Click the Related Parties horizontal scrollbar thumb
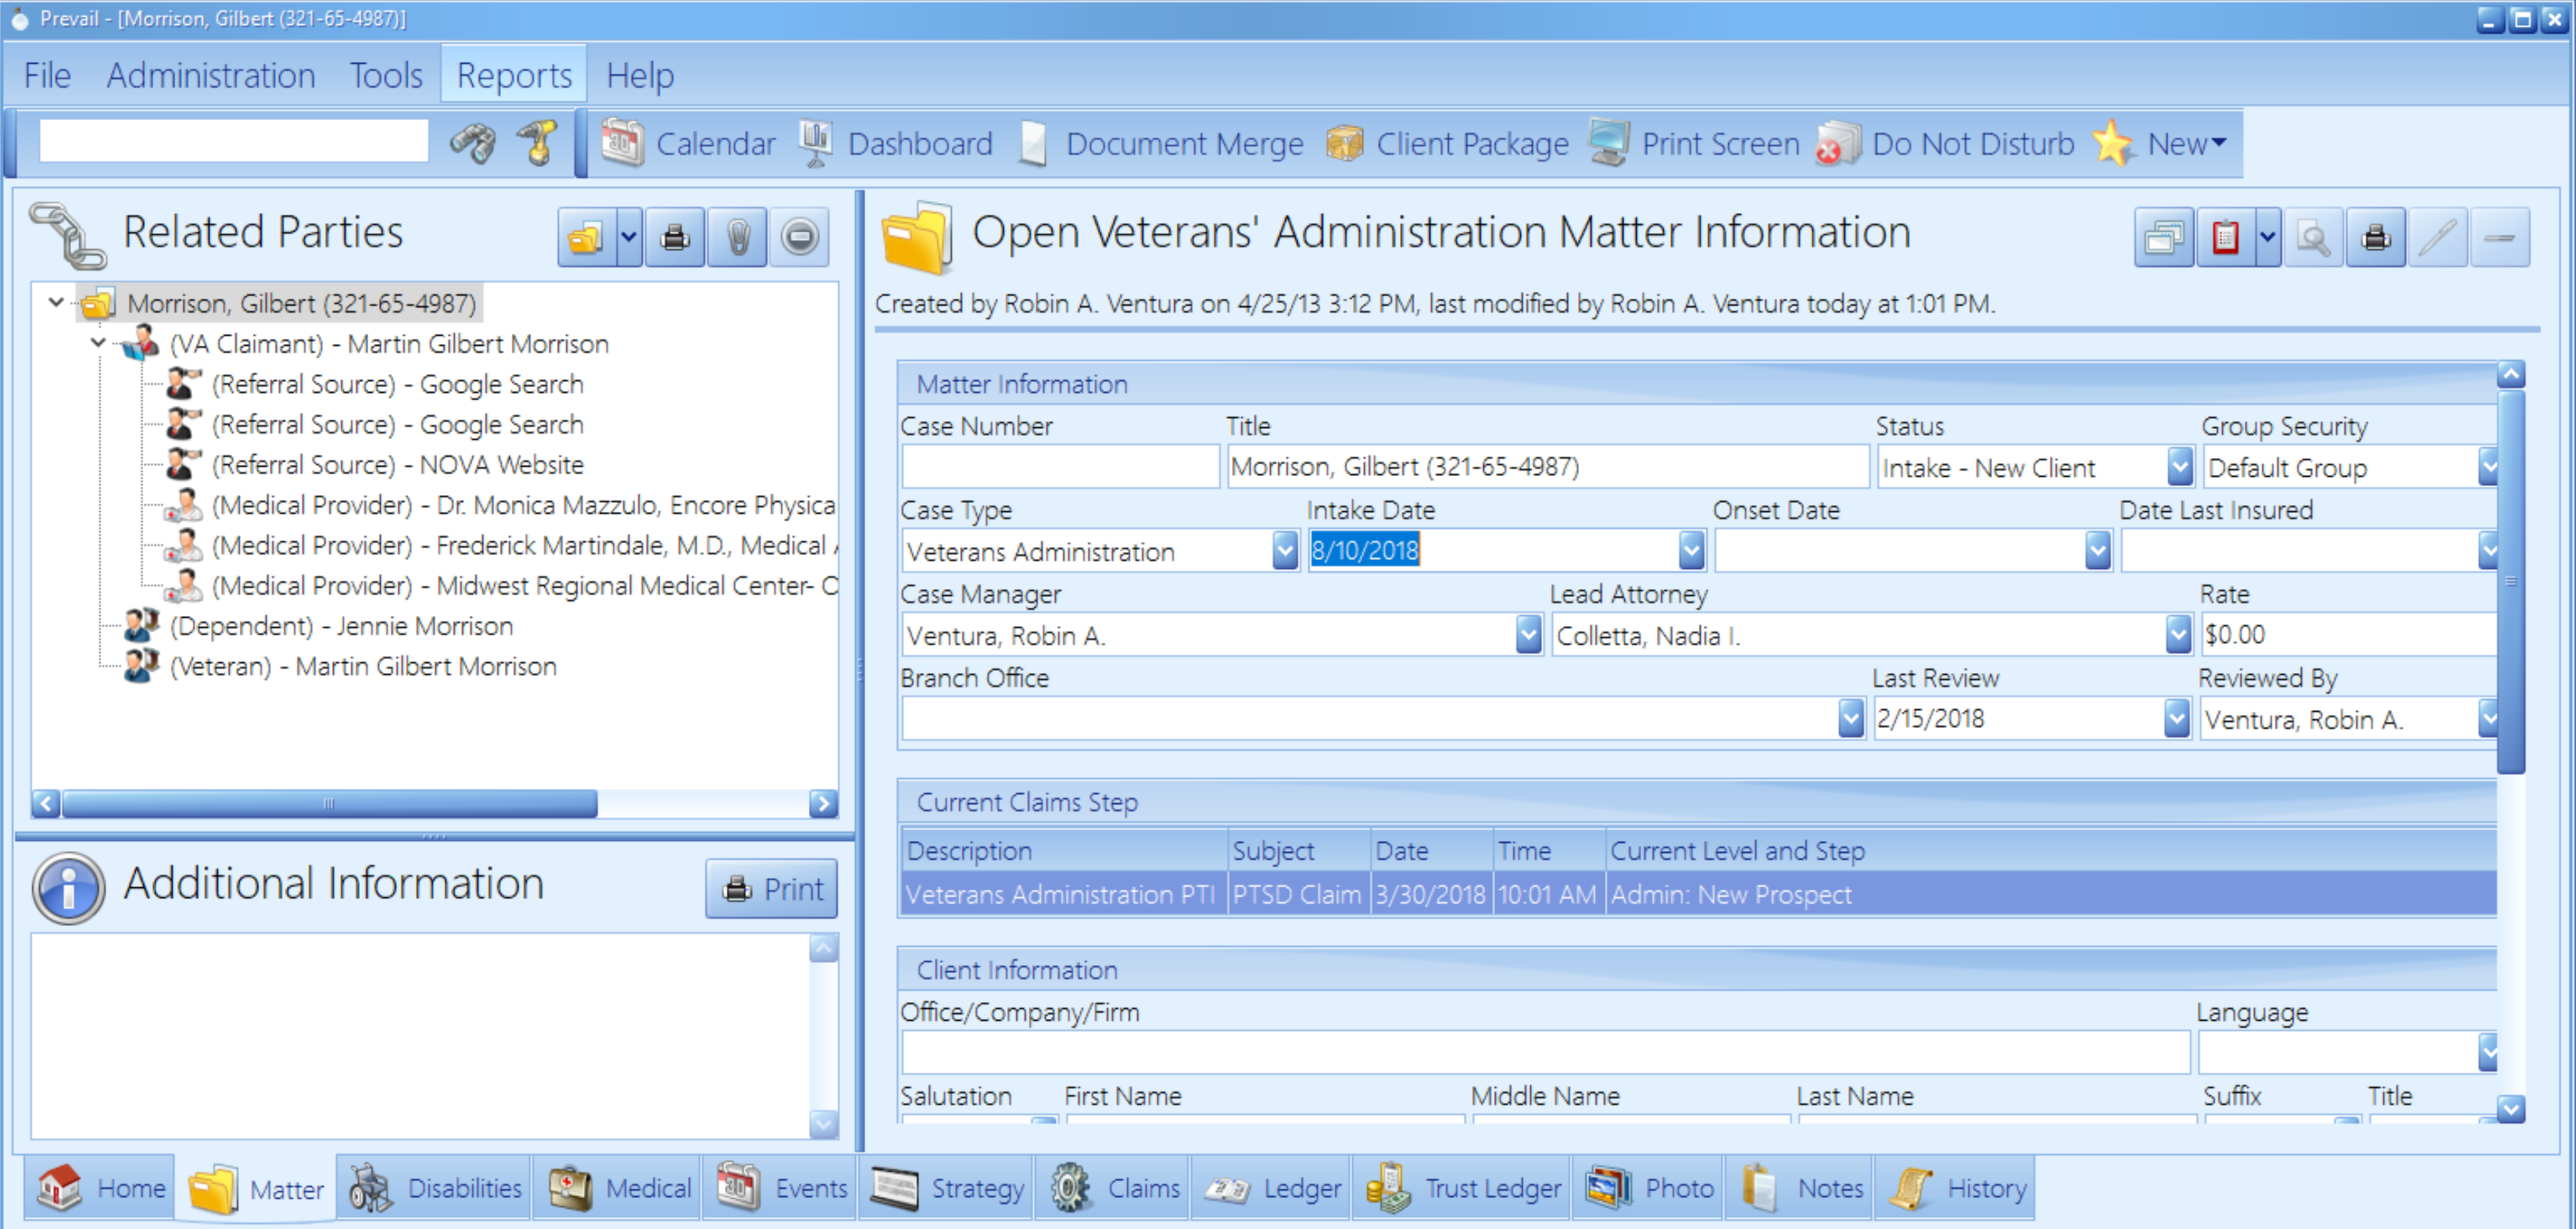2576x1229 pixels. click(x=328, y=803)
